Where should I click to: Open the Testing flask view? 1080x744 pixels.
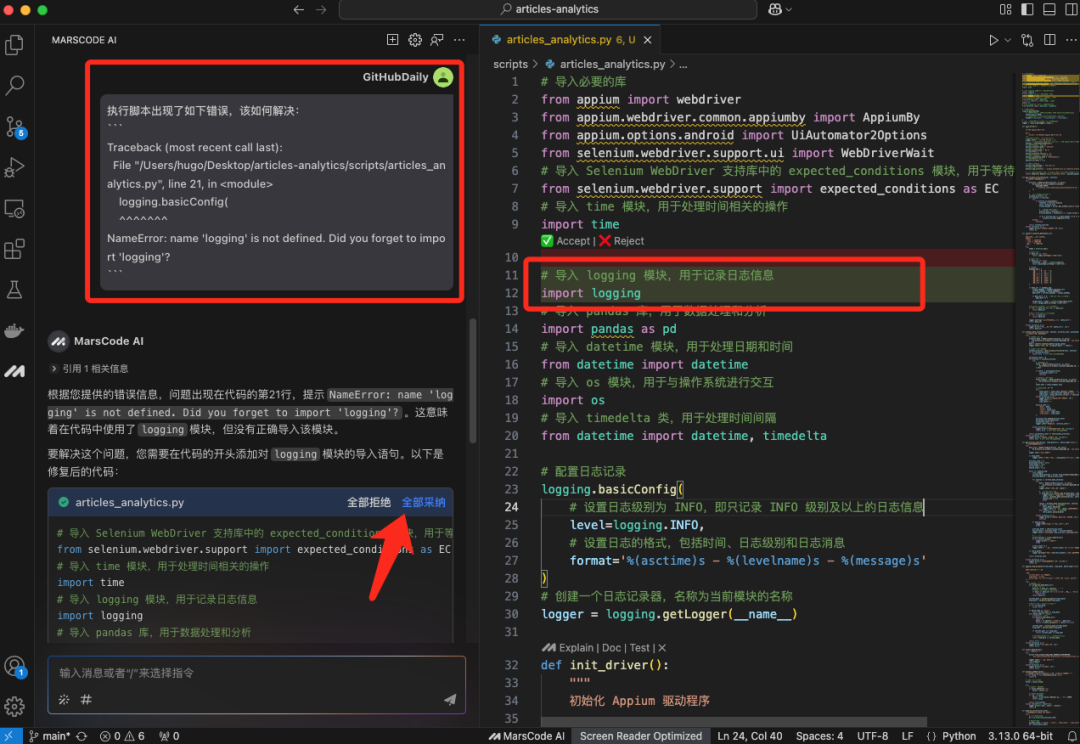[x=14, y=290]
